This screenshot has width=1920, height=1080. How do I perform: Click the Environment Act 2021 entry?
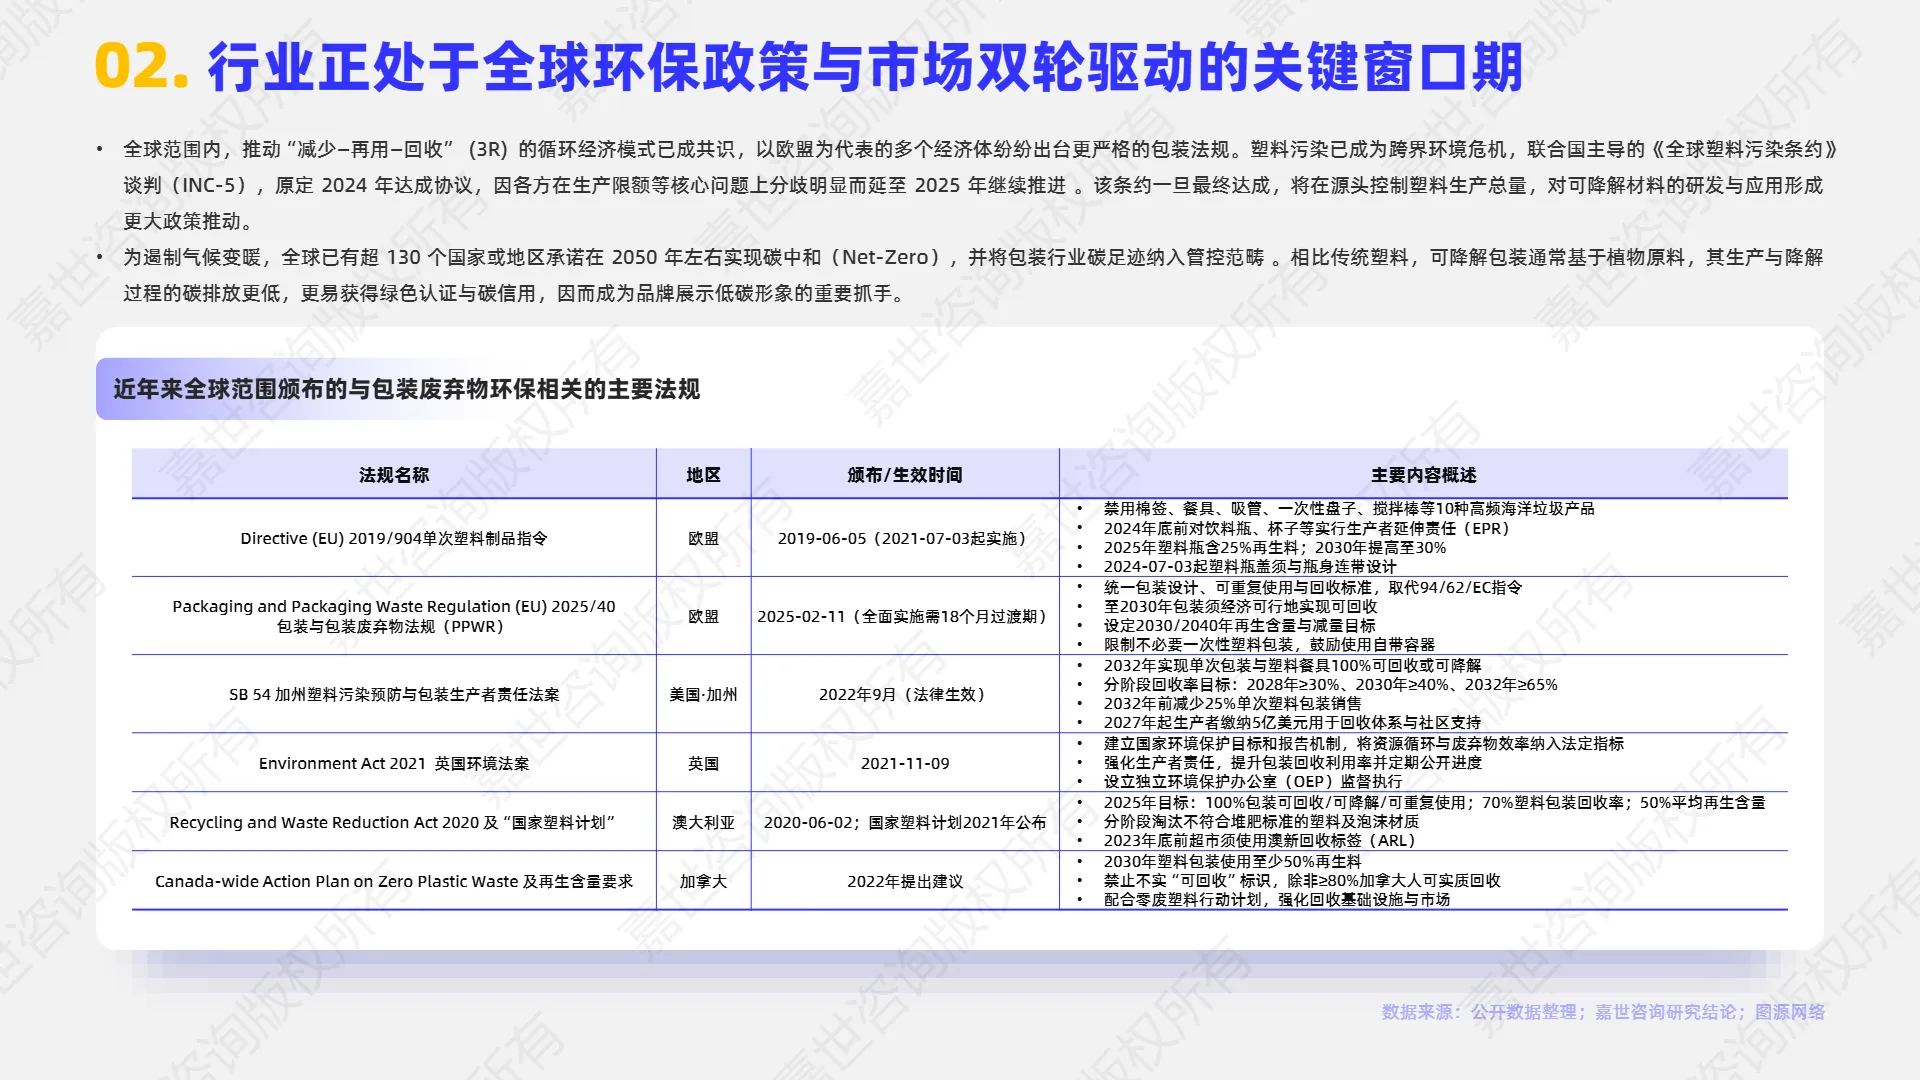click(x=397, y=763)
